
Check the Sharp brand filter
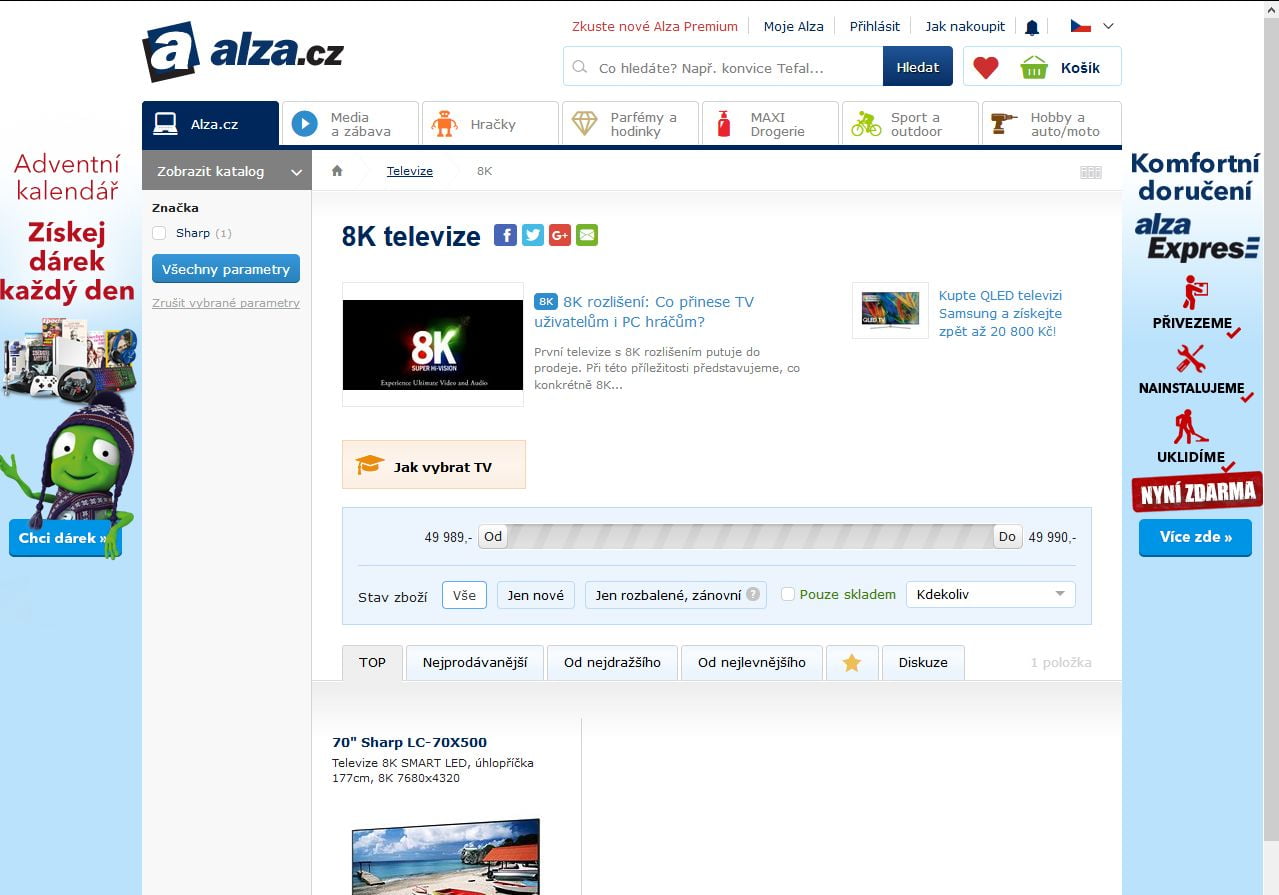[159, 233]
